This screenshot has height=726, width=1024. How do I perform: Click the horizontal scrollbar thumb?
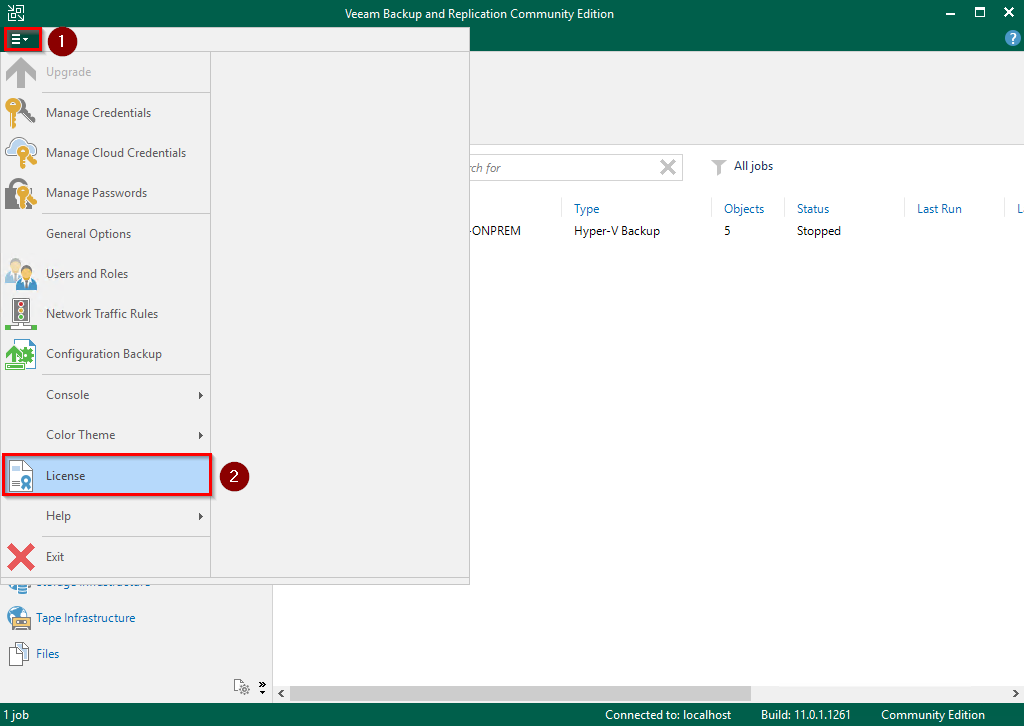520,693
